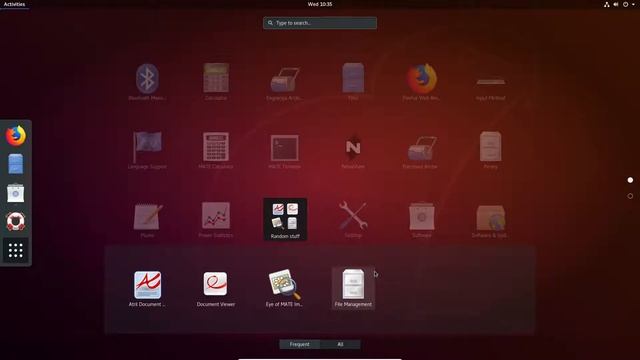Image resolution: width=640 pixels, height=360 pixels.
Task: Open Ubuntu Software from the dock
Action: point(16,193)
